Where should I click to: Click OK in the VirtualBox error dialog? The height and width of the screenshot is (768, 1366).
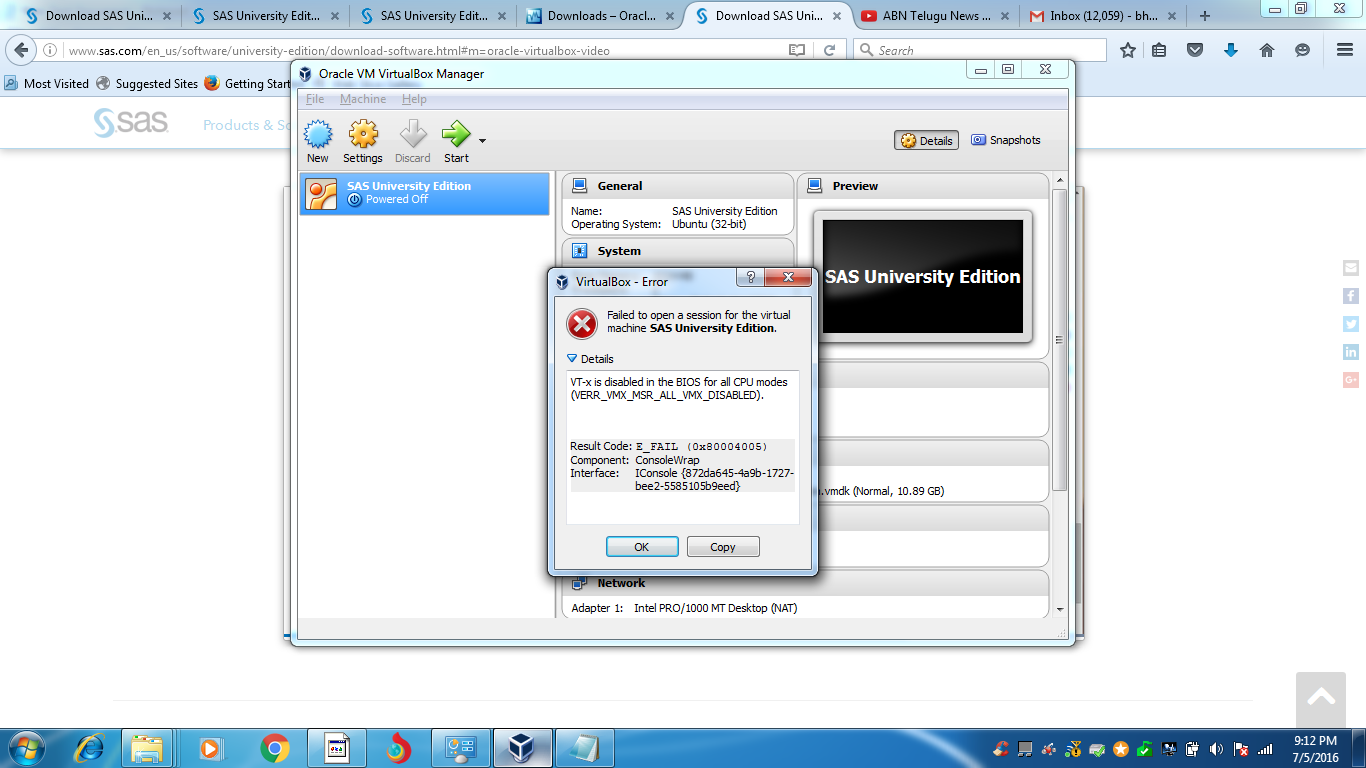pyautogui.click(x=642, y=547)
